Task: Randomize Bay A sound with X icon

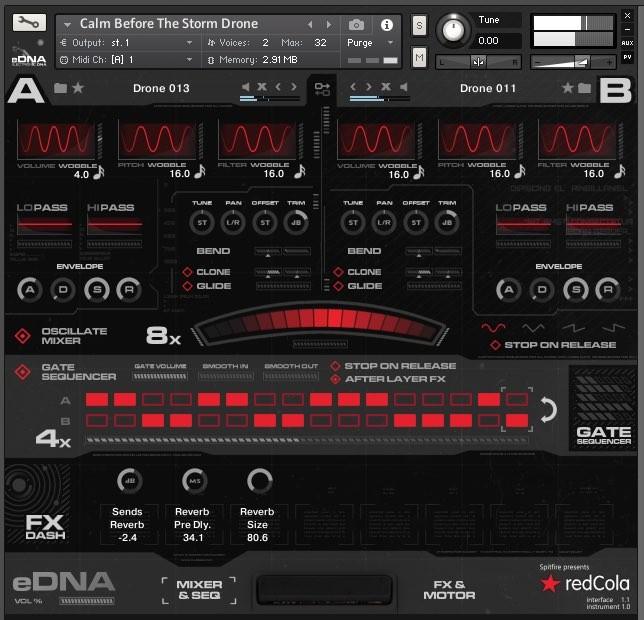Action: (262, 87)
